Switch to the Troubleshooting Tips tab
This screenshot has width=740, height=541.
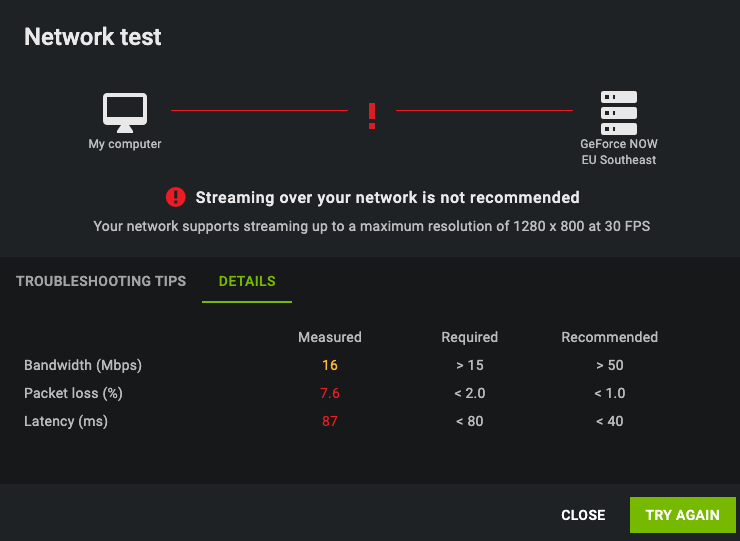pos(101,281)
